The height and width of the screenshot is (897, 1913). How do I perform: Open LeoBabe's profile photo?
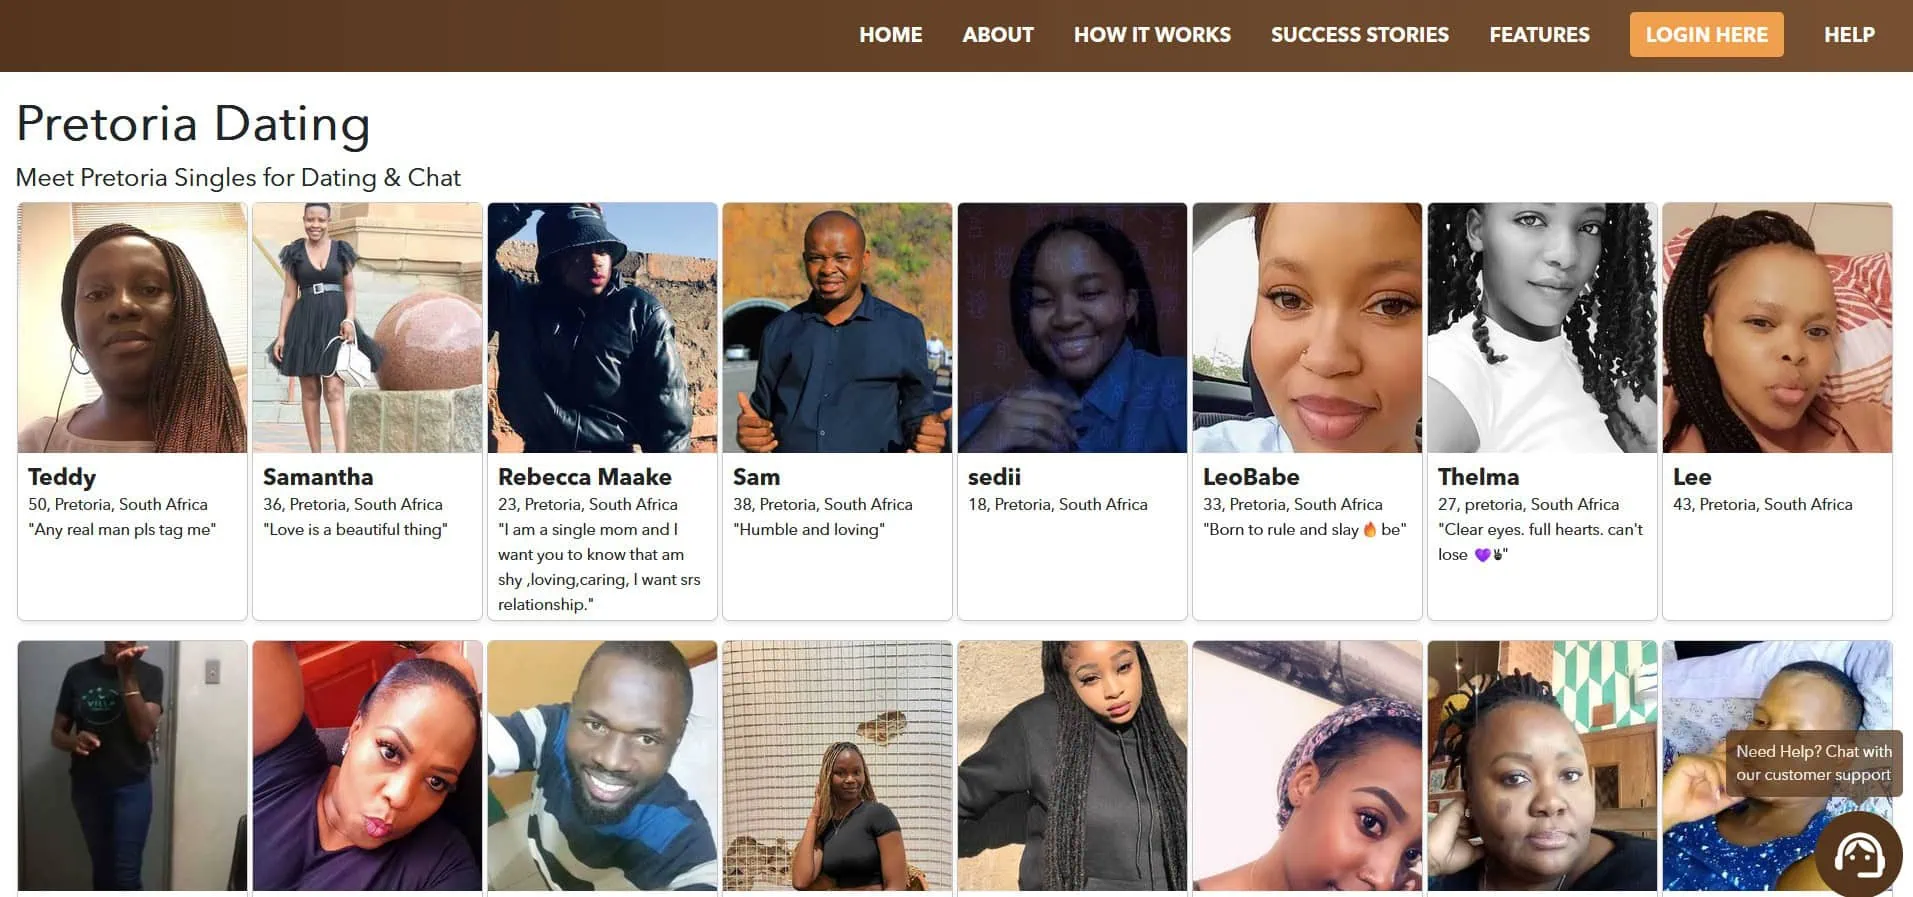pos(1307,328)
